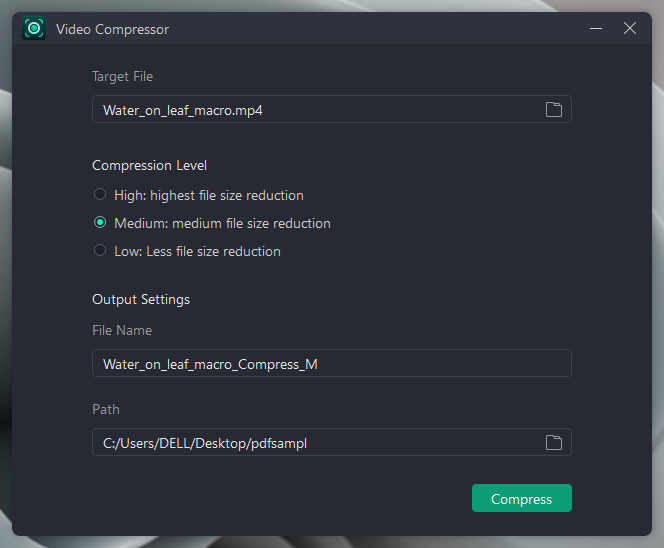Click the 'Target File' label
This screenshot has width=664, height=548.
(x=122, y=76)
